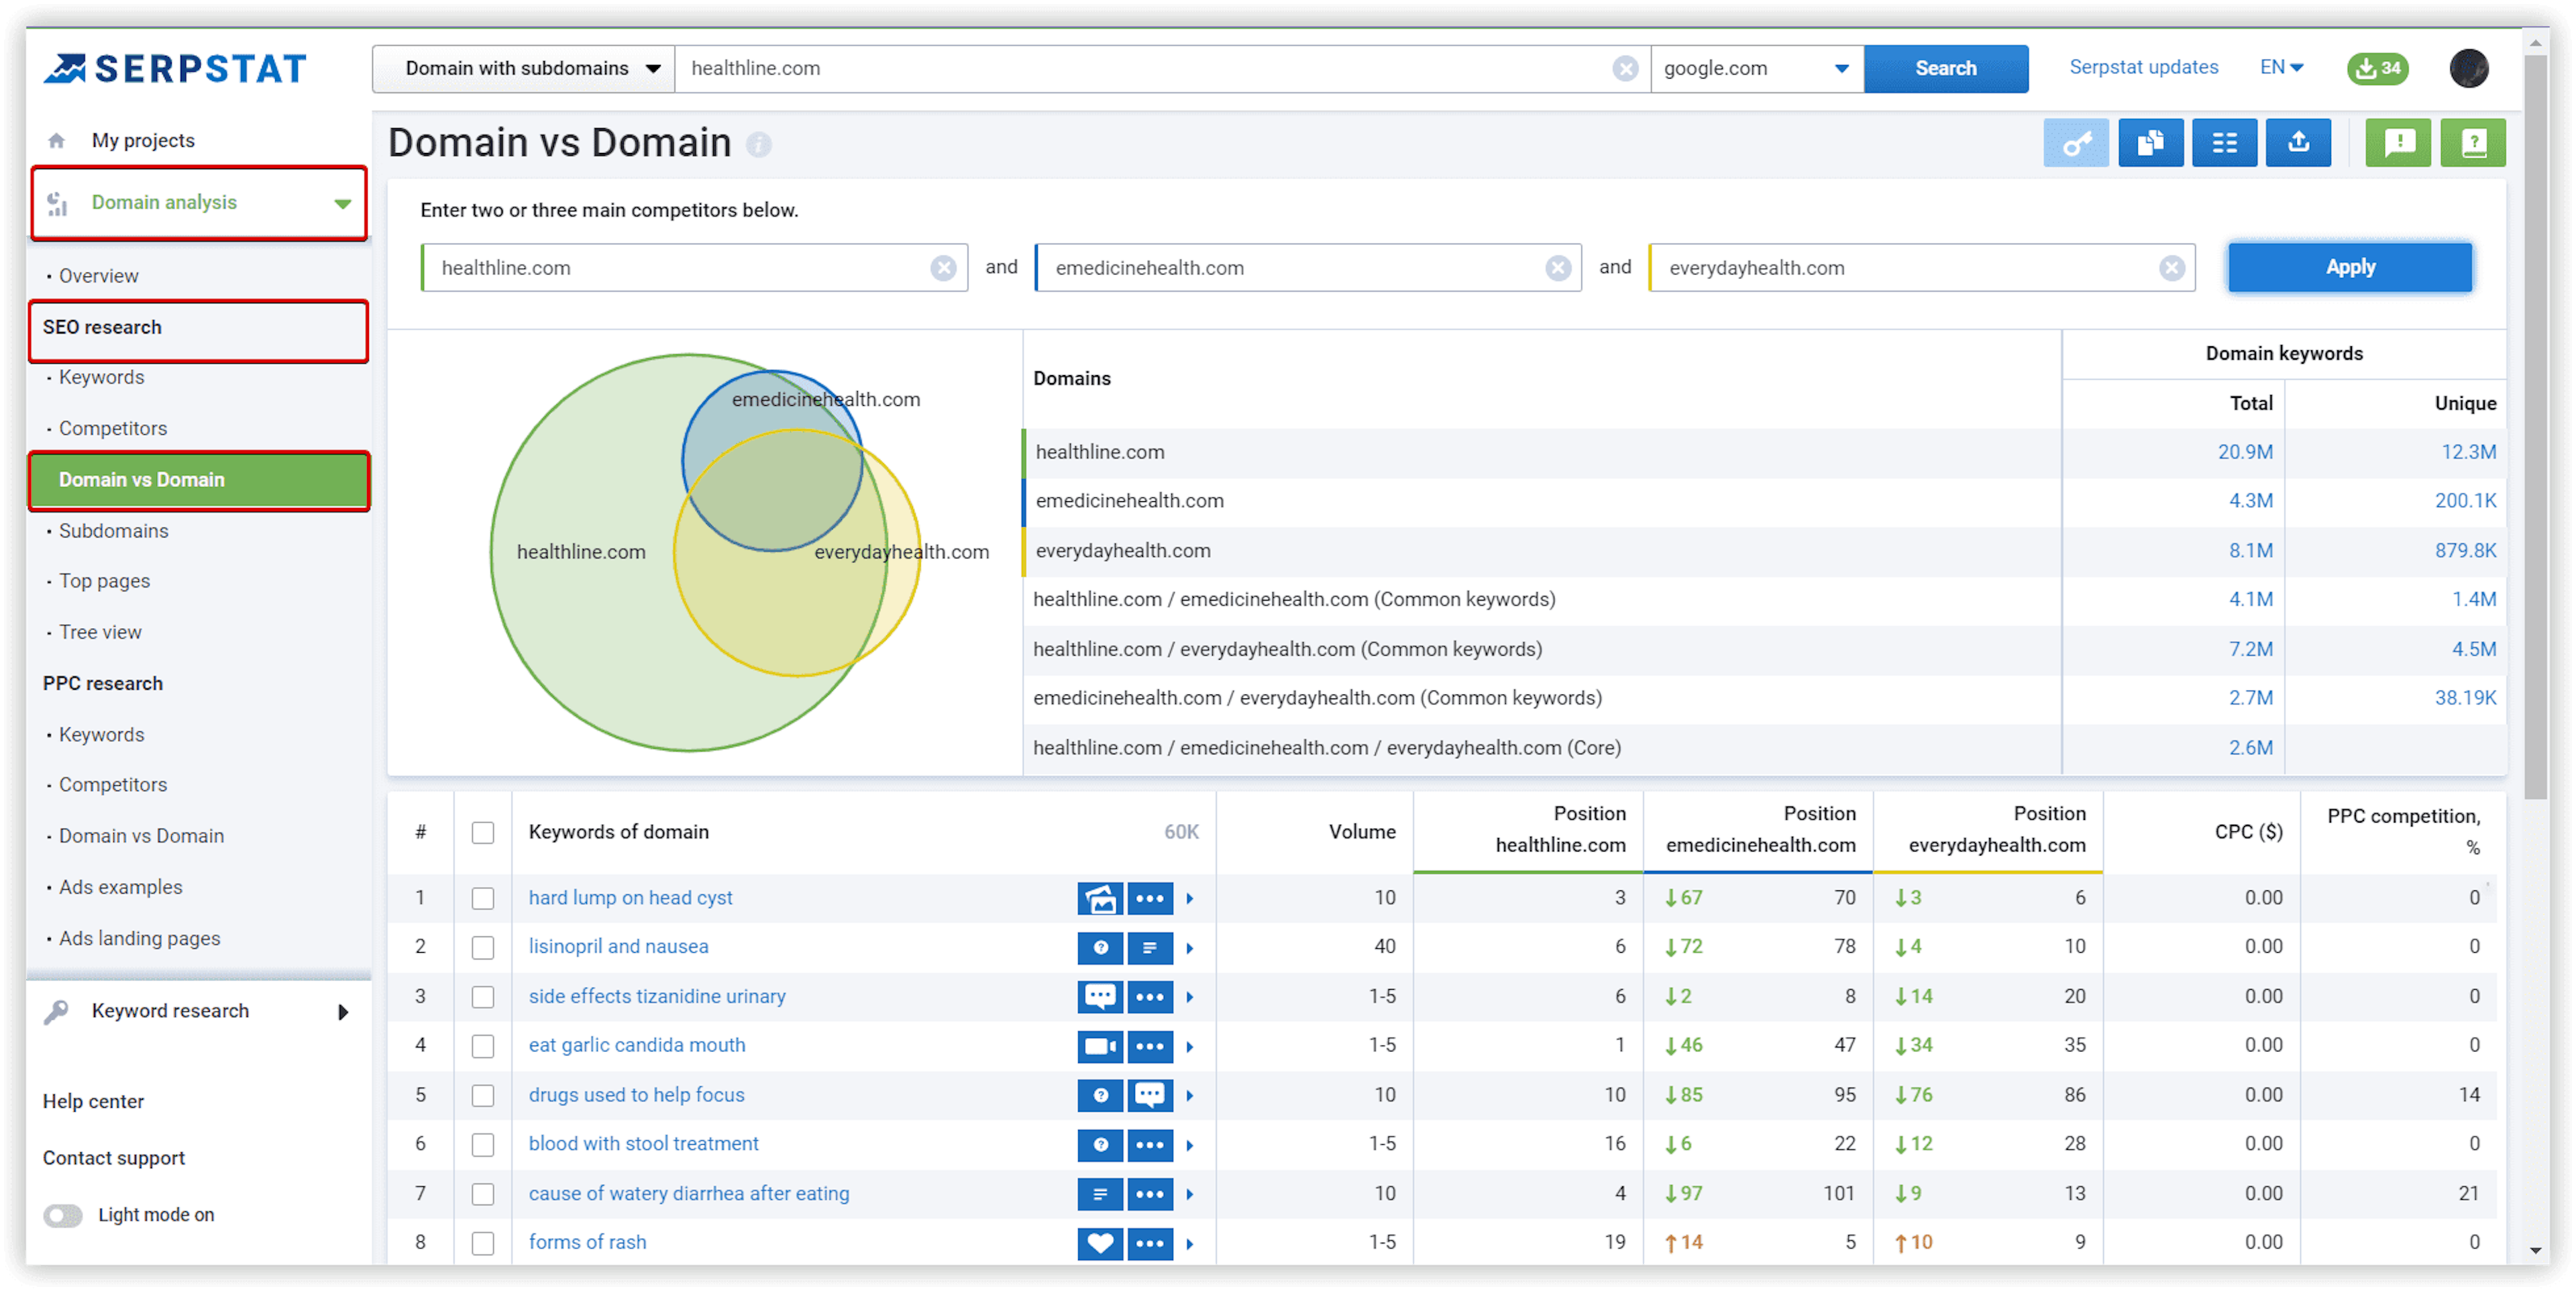The height and width of the screenshot is (1291, 2576).
Task: Open the google.com search engine dropdown
Action: click(x=1757, y=68)
